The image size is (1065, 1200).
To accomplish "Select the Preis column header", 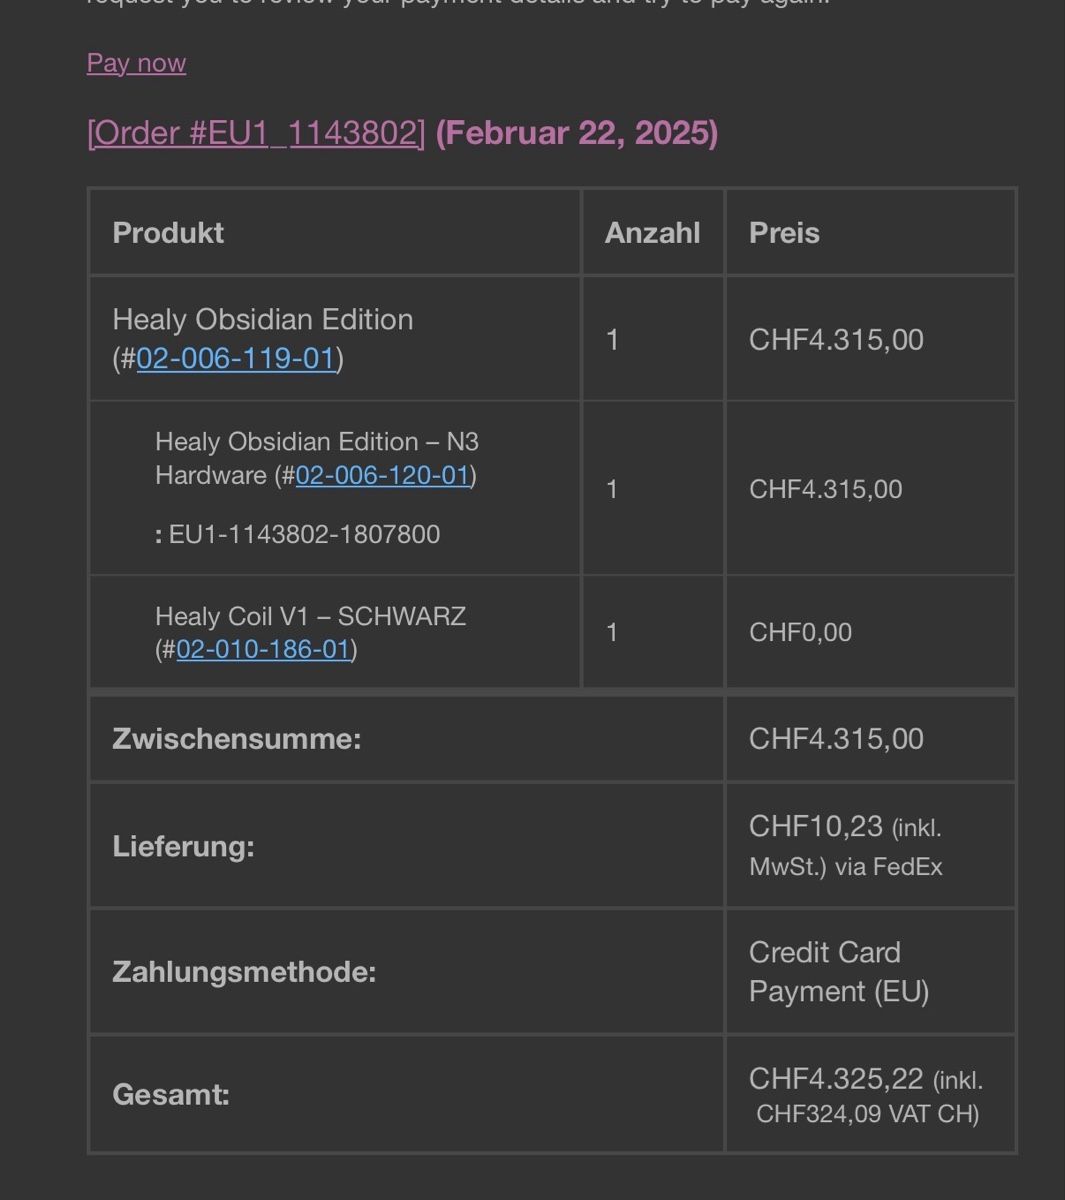I will click(x=784, y=233).
